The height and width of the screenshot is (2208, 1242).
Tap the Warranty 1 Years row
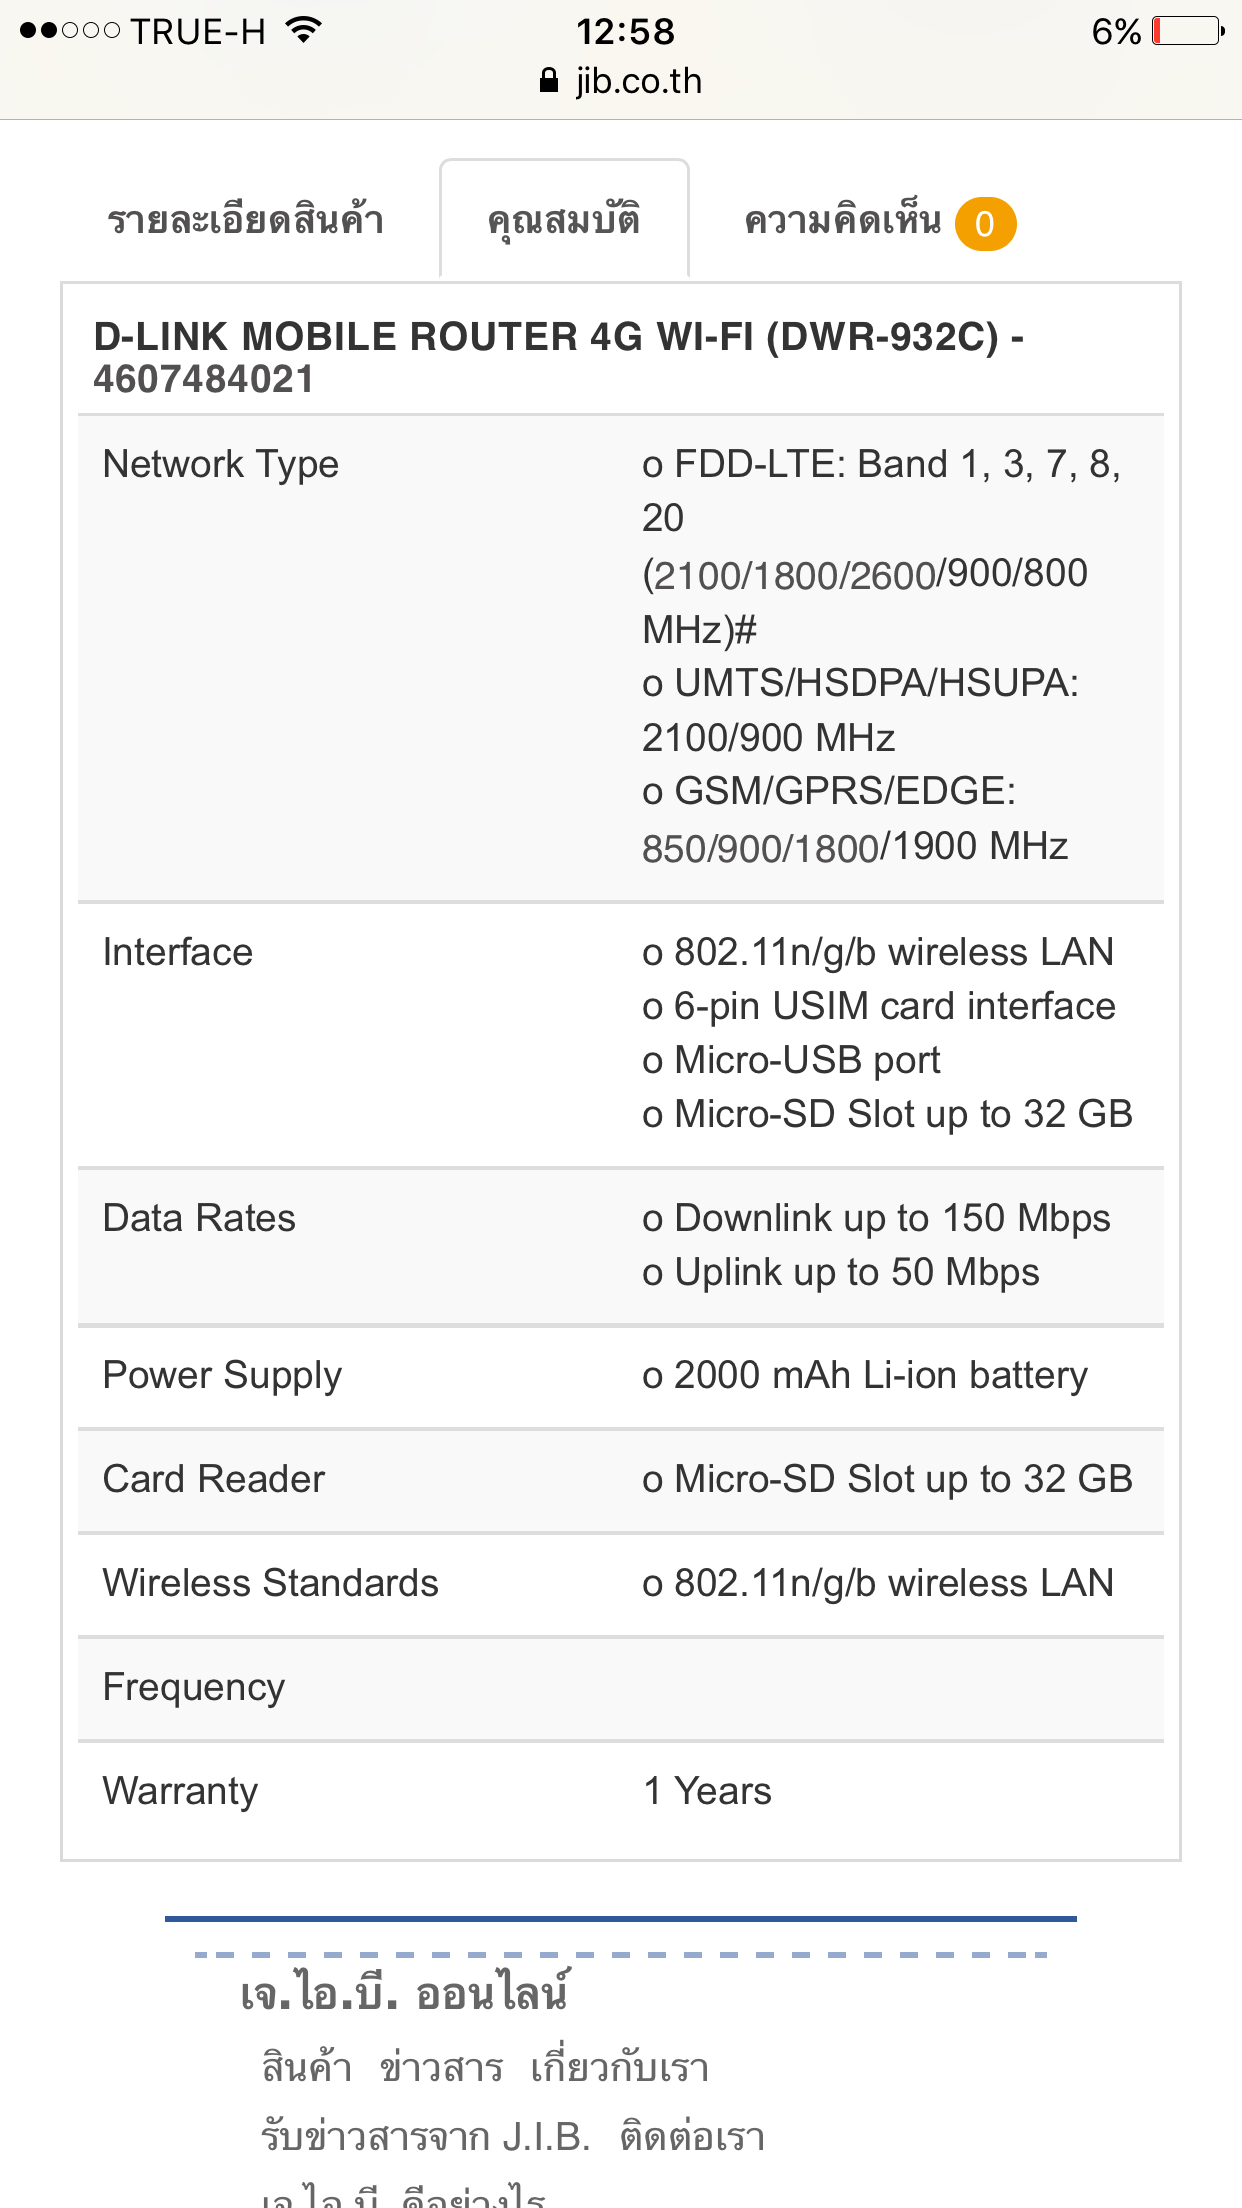pos(621,1791)
